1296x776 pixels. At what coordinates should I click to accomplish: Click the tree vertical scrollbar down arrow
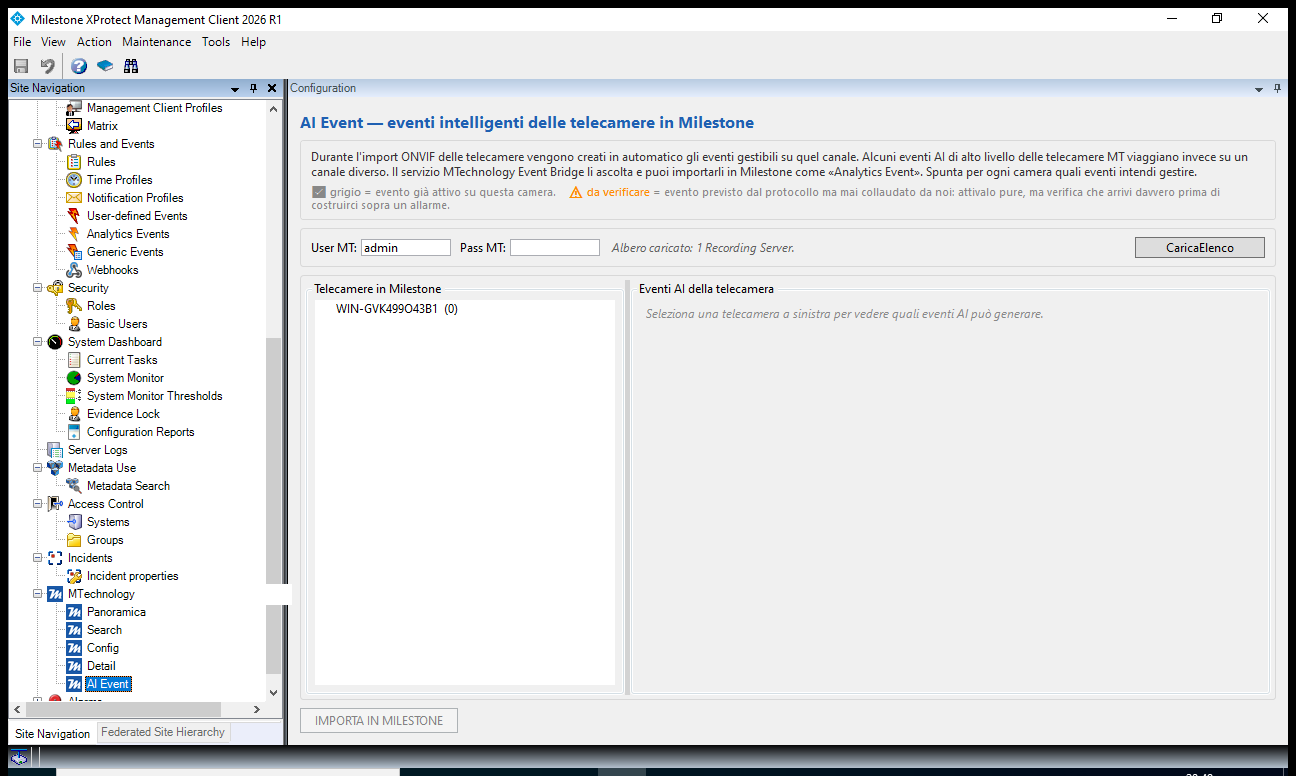point(274,692)
